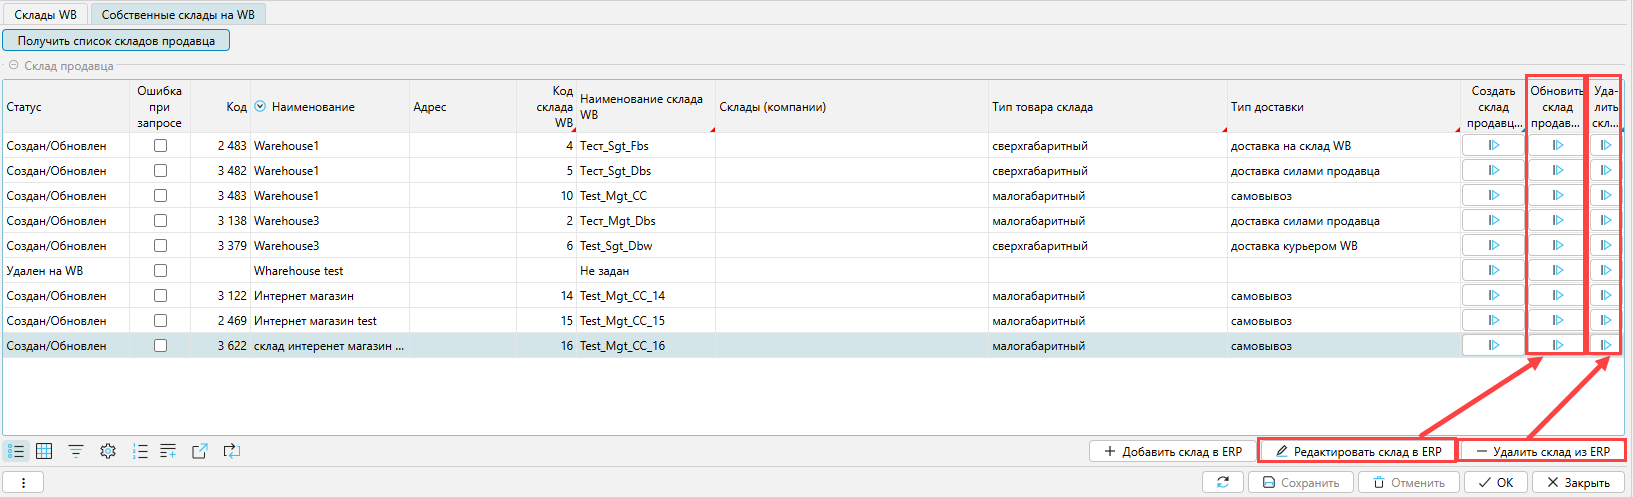The height and width of the screenshot is (497, 1633).
Task: Open Наименование column dropdown arrow
Action: pyautogui.click(x=260, y=107)
